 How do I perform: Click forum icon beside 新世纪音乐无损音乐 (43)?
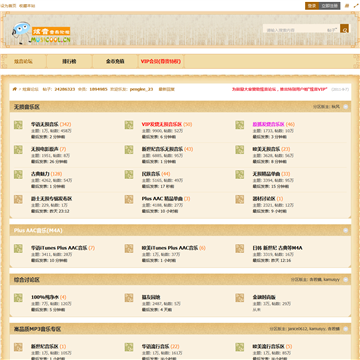tap(129, 150)
